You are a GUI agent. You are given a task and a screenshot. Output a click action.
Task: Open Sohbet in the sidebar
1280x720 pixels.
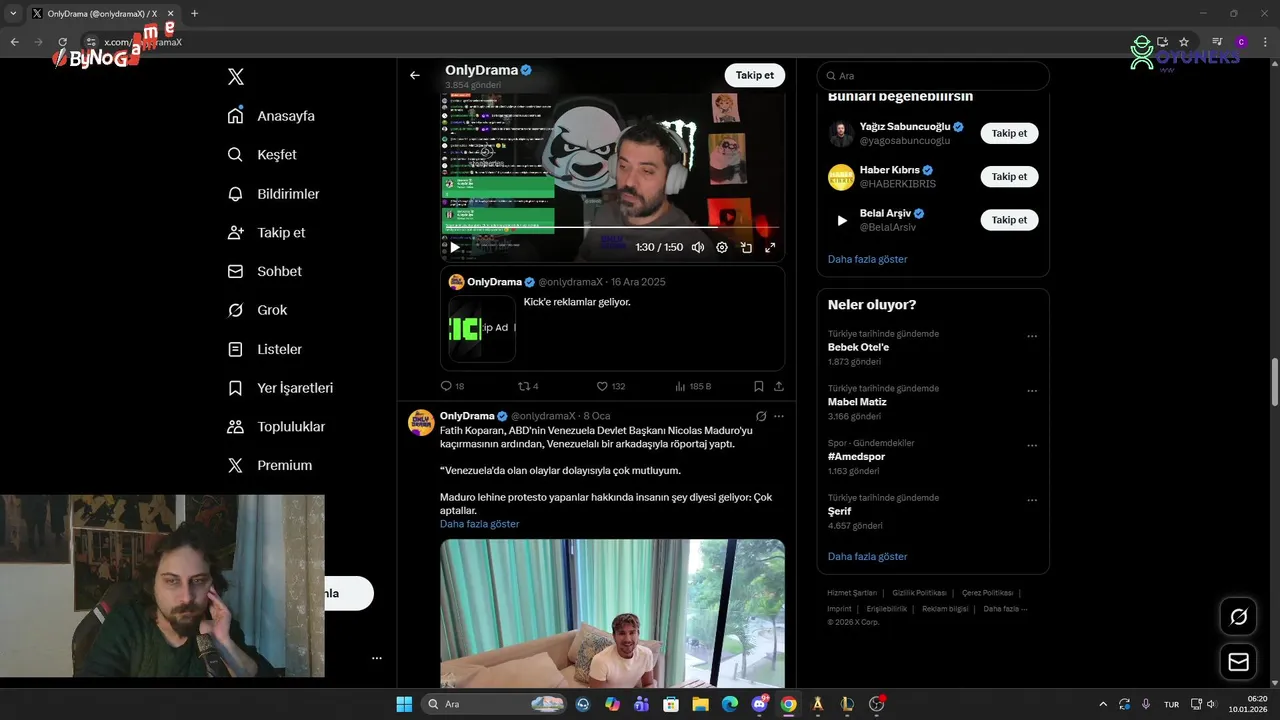coord(264,271)
